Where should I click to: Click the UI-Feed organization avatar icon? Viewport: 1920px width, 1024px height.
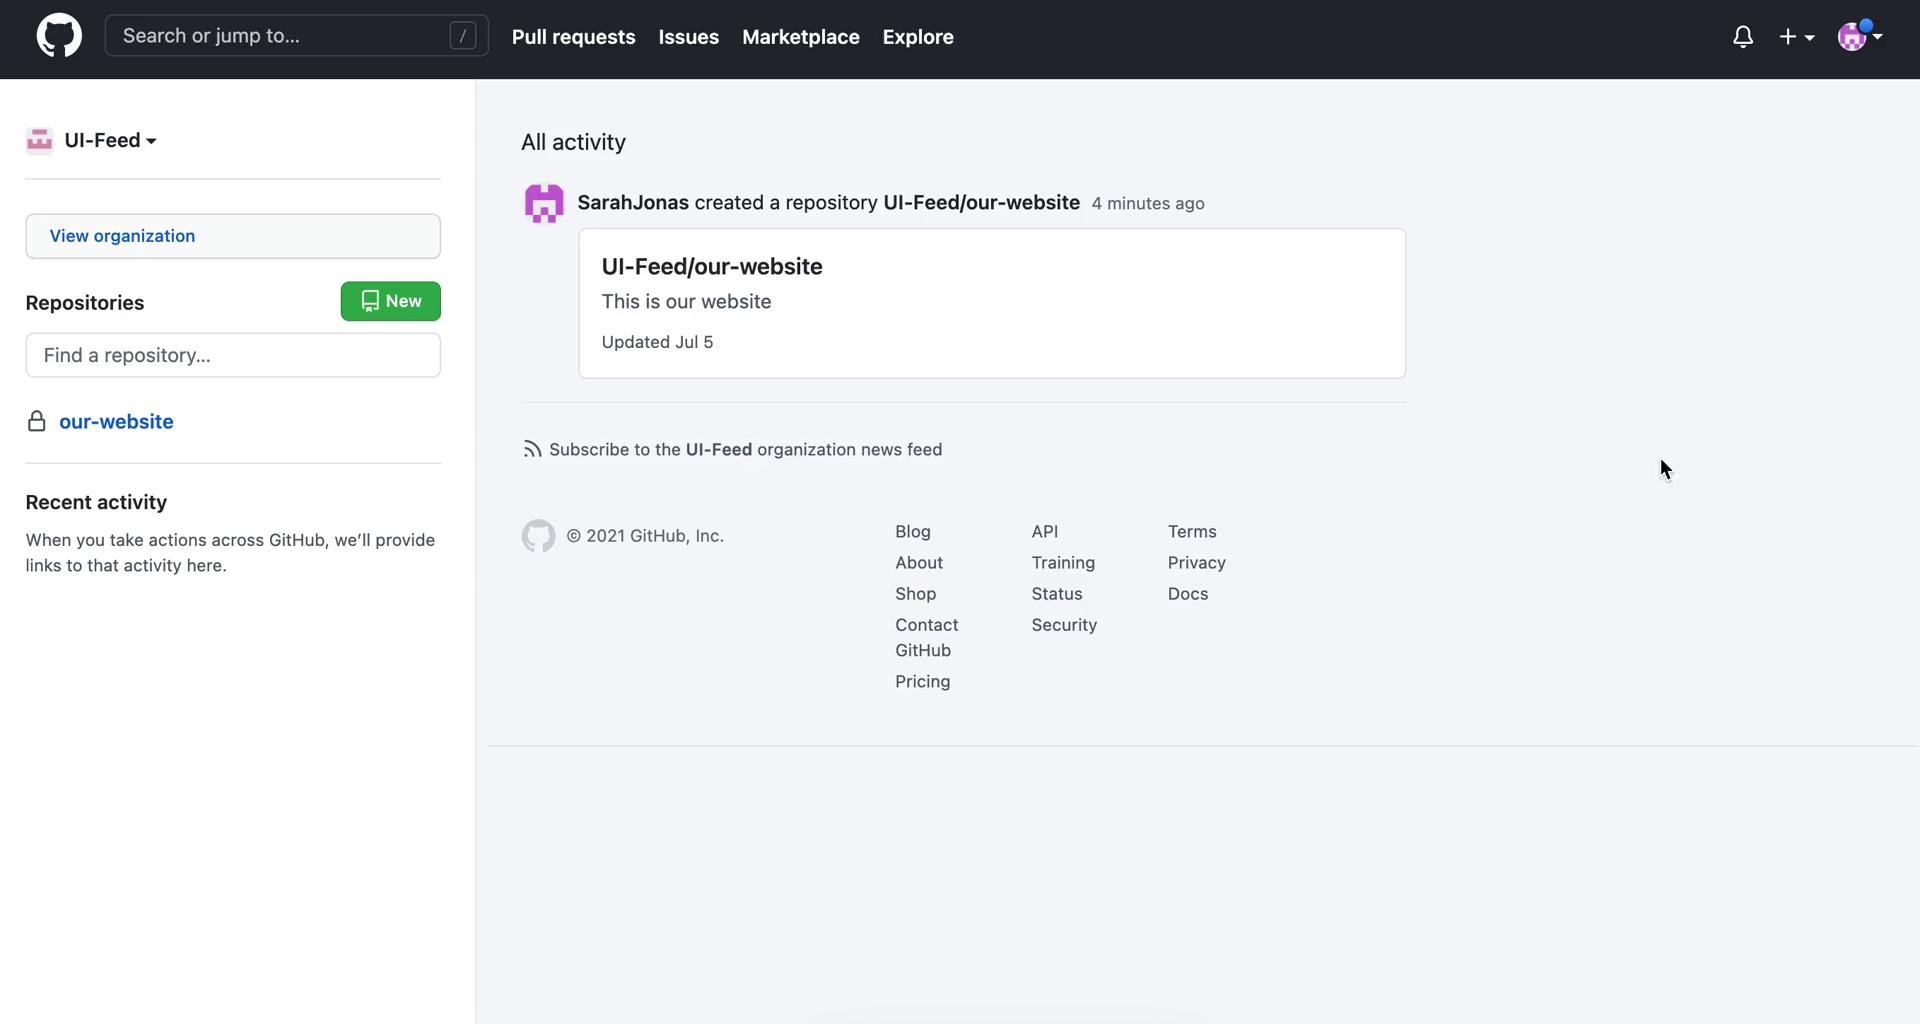(x=39, y=140)
